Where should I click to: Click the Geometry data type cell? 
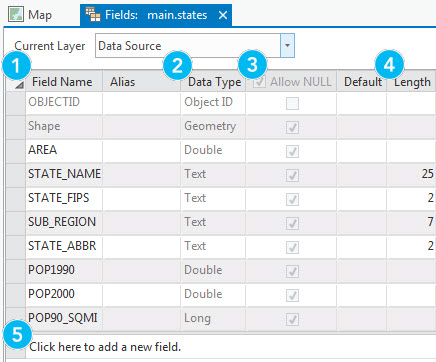(213, 127)
